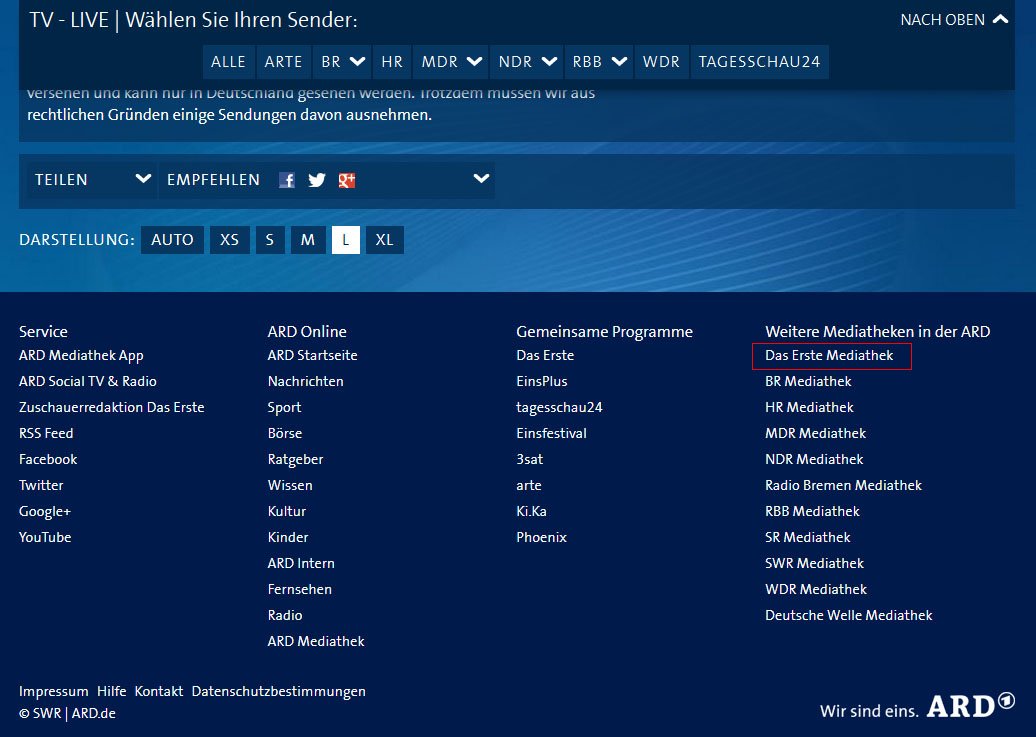This screenshot has width=1036, height=737.
Task: Click the ARD logo in footer
Action: pos(971,706)
